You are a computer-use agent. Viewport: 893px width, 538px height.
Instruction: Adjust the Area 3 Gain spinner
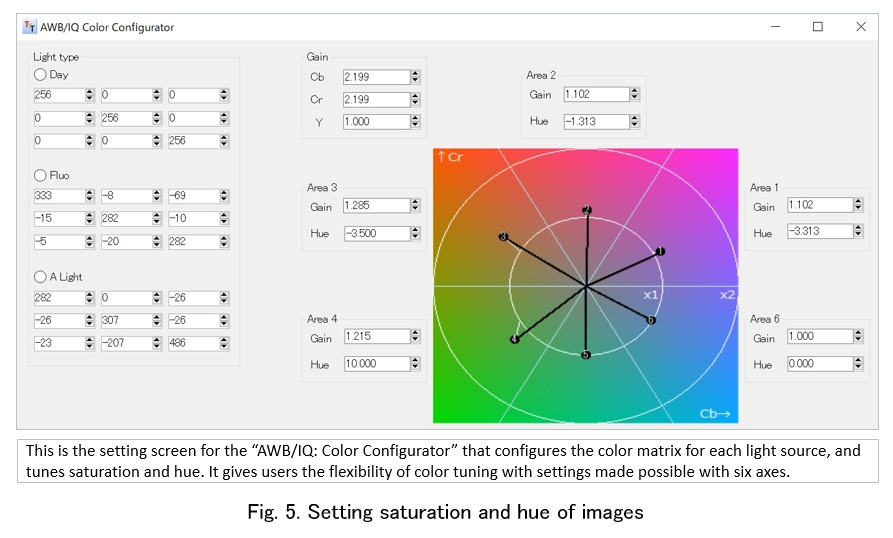tap(414, 206)
